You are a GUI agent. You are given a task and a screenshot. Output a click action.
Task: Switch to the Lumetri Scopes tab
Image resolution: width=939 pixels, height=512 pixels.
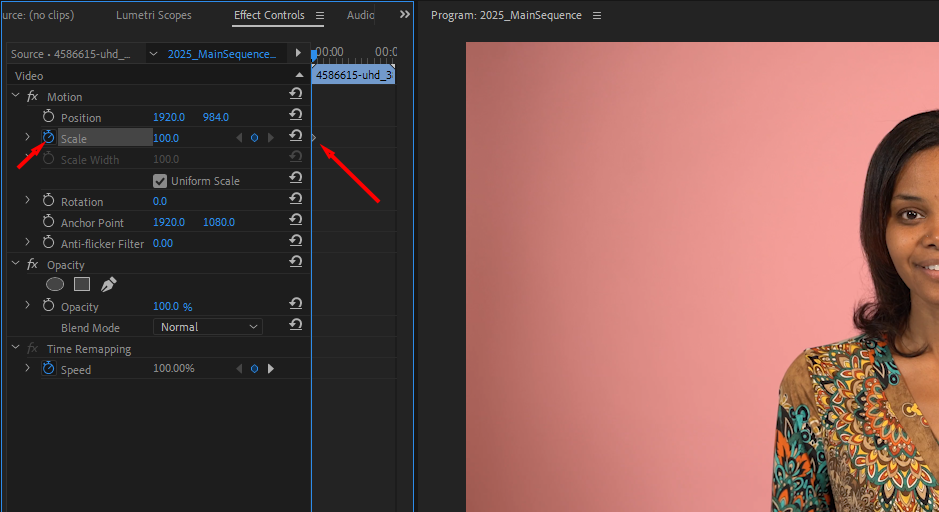(x=154, y=15)
